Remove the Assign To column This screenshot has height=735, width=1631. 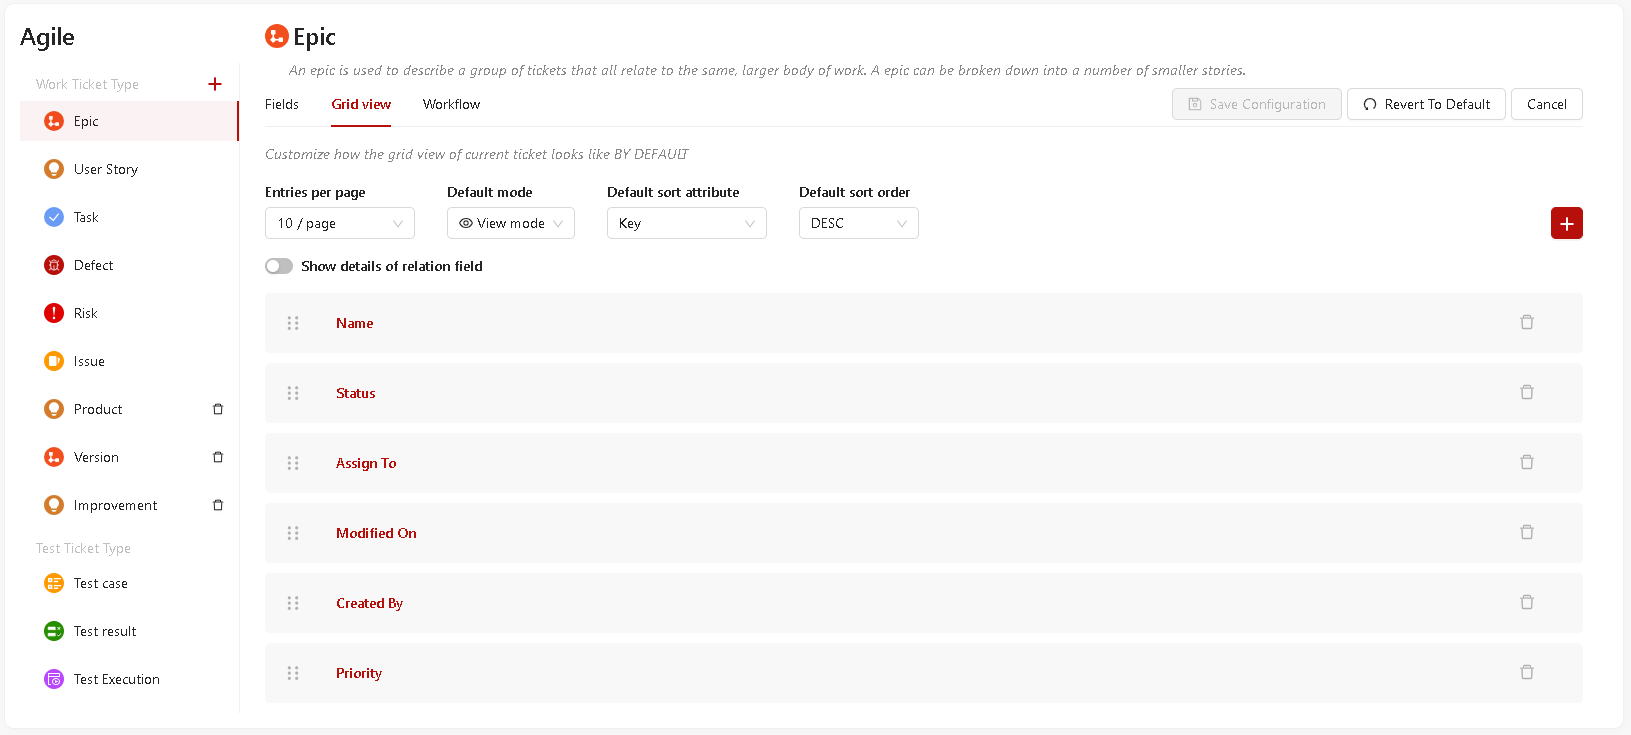click(x=1527, y=462)
